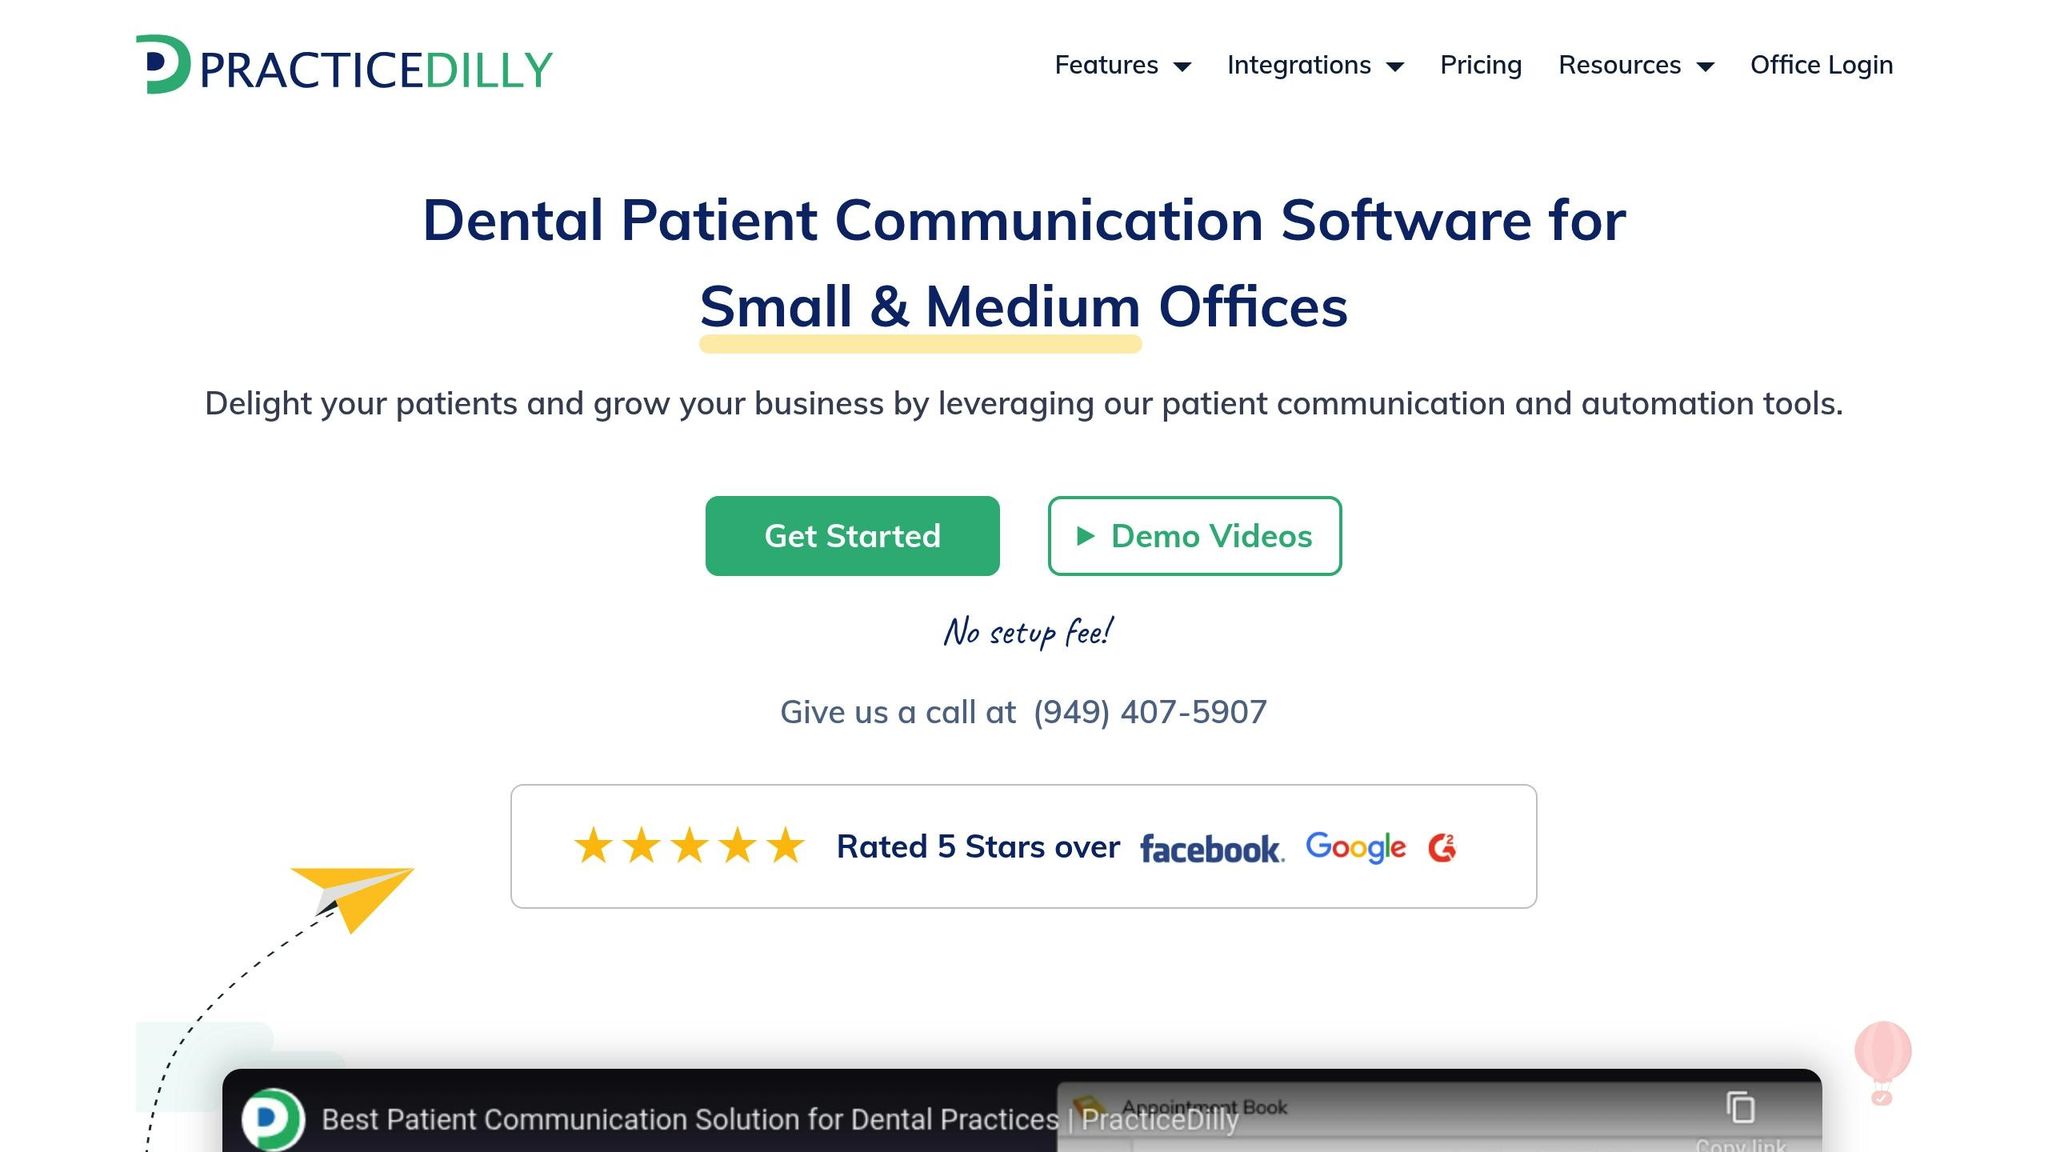Click the Copy link icon on the video

[1742, 1107]
